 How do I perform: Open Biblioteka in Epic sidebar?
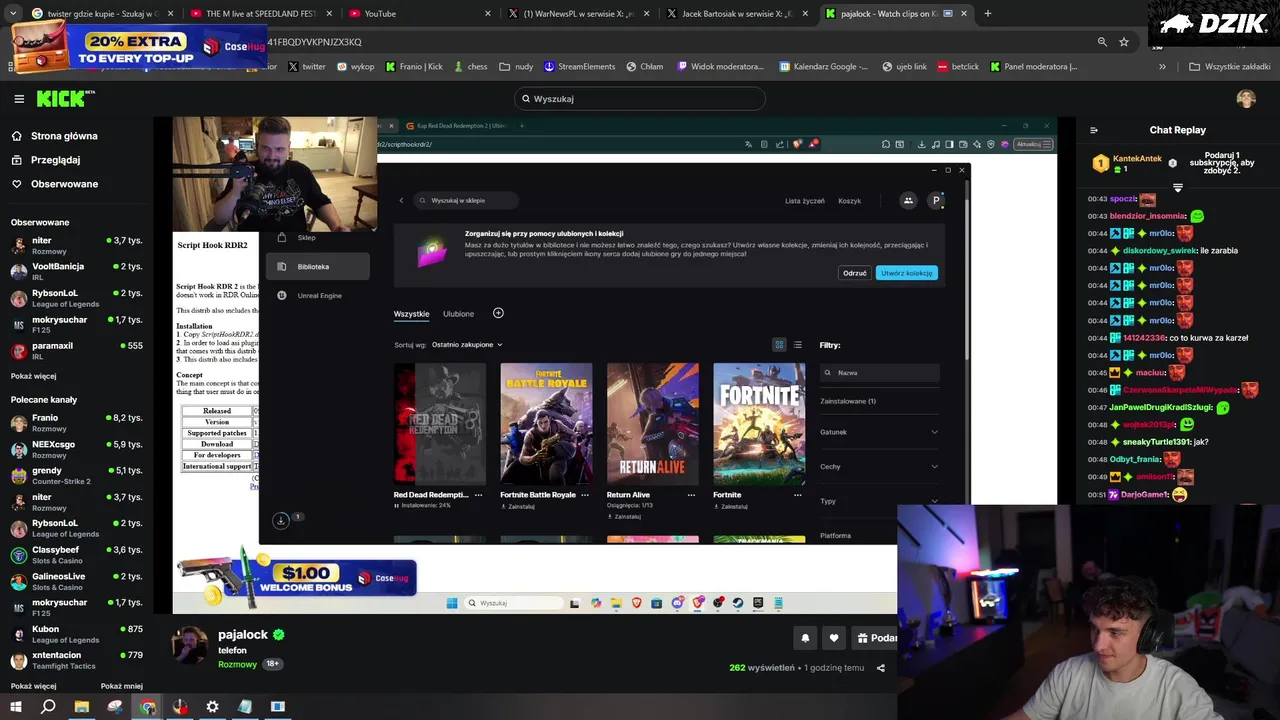pyautogui.click(x=317, y=267)
